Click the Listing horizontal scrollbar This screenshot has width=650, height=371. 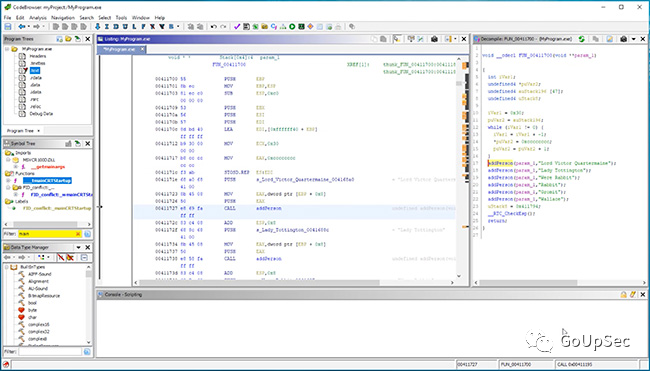(294, 283)
